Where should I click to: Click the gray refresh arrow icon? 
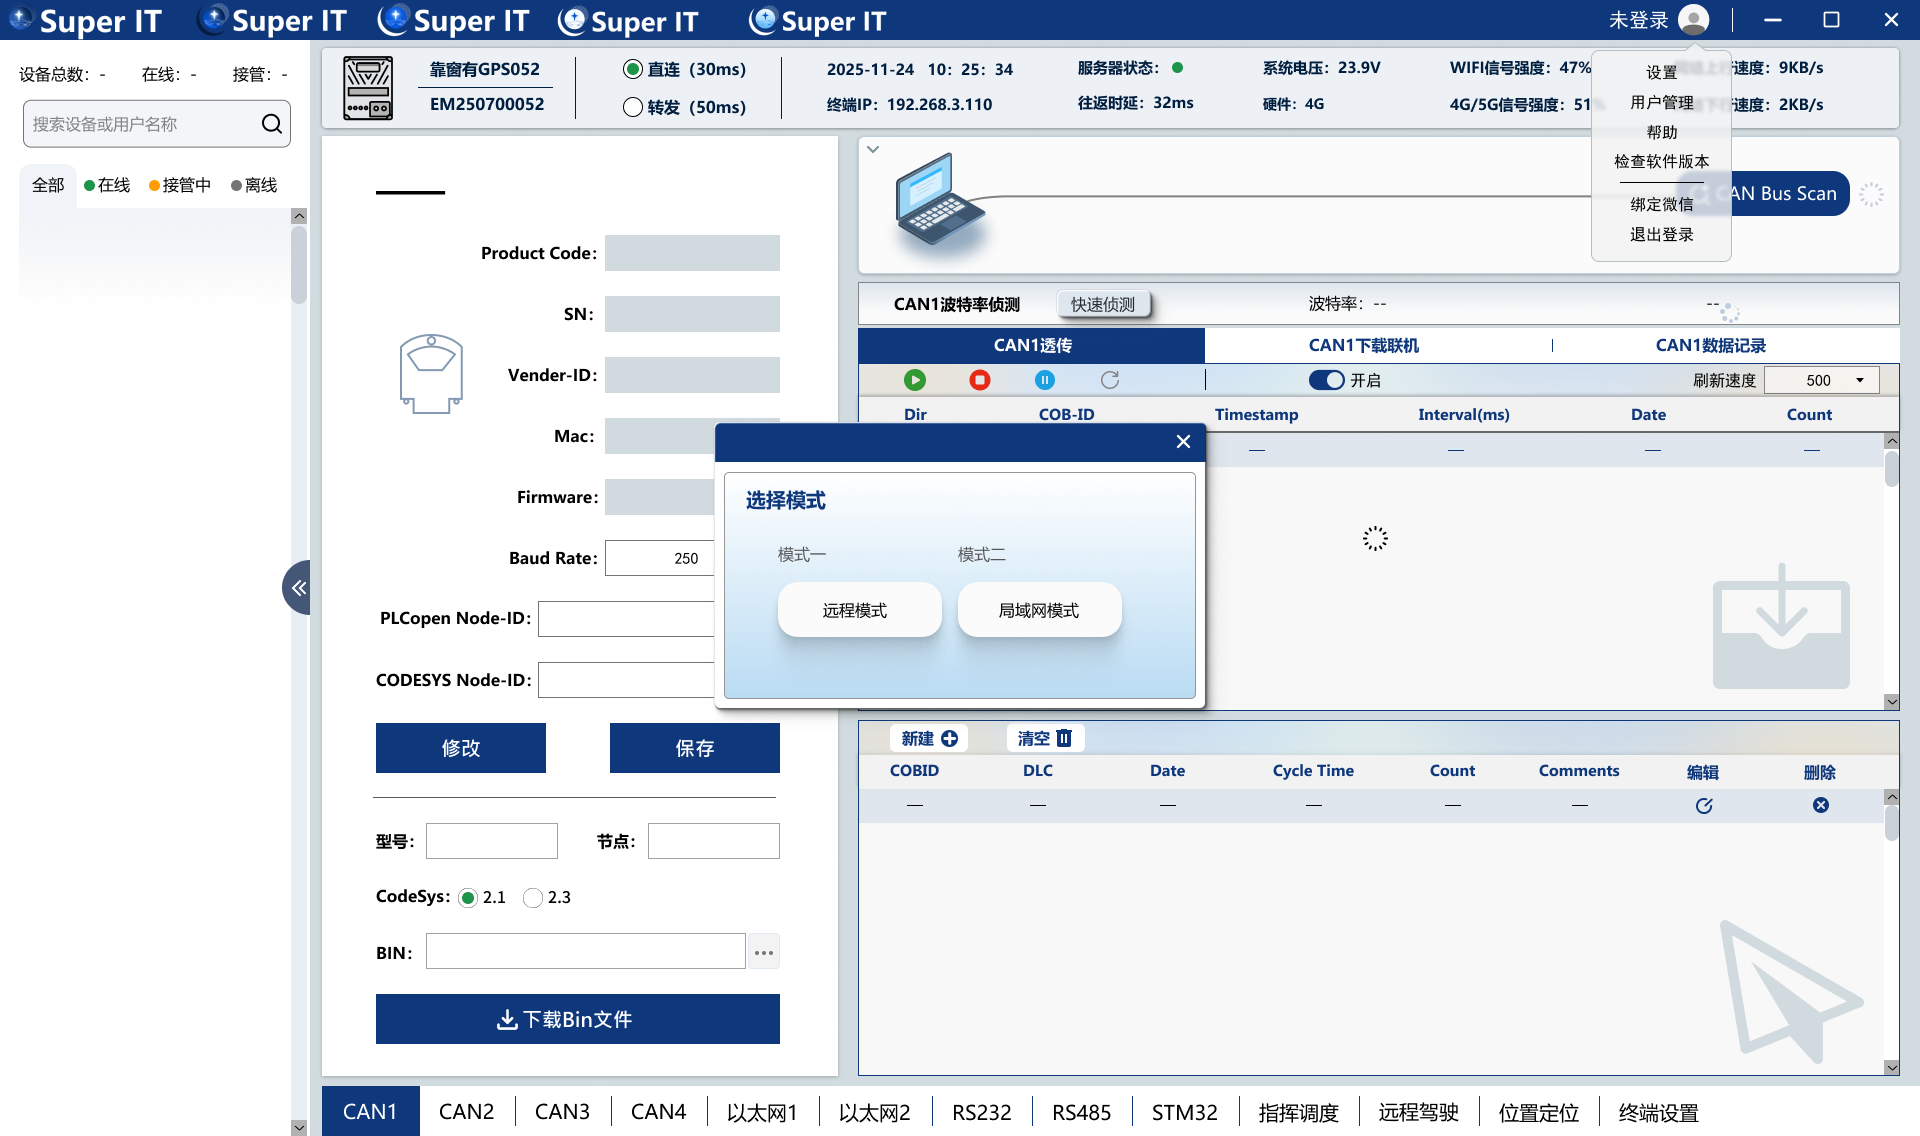point(1110,380)
